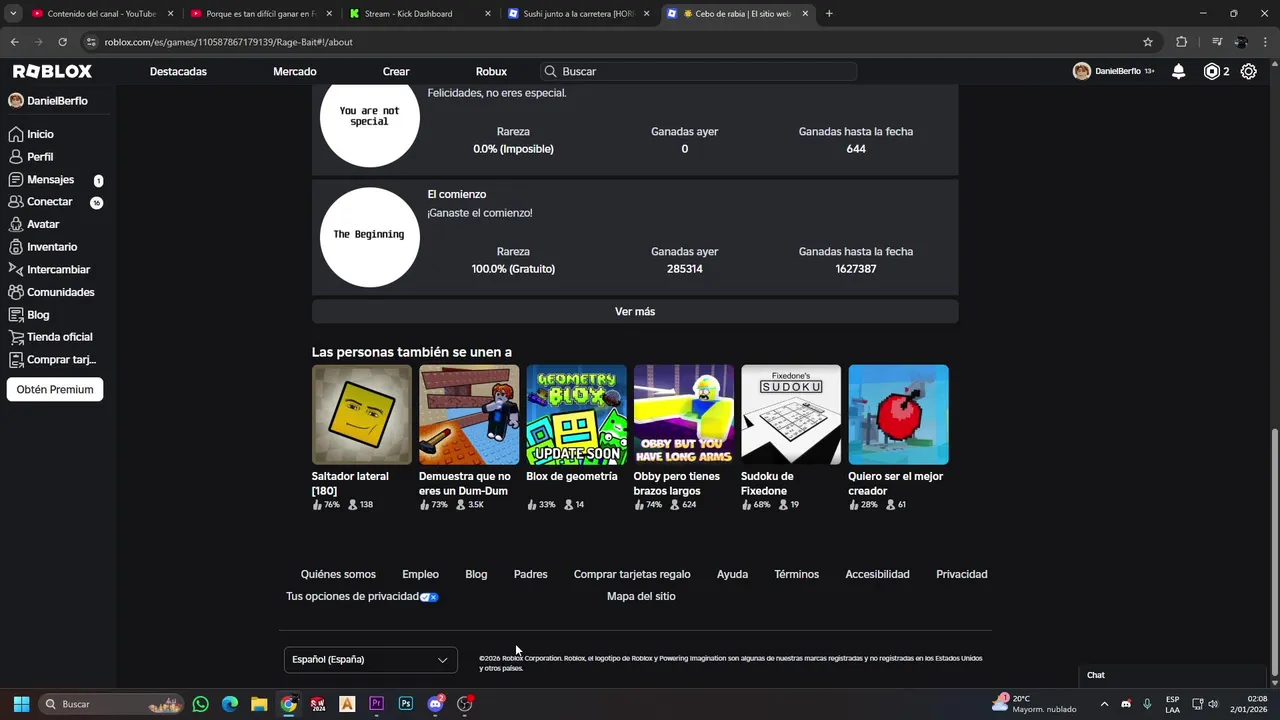Open the DanielBerflo profile in header

1113,71
